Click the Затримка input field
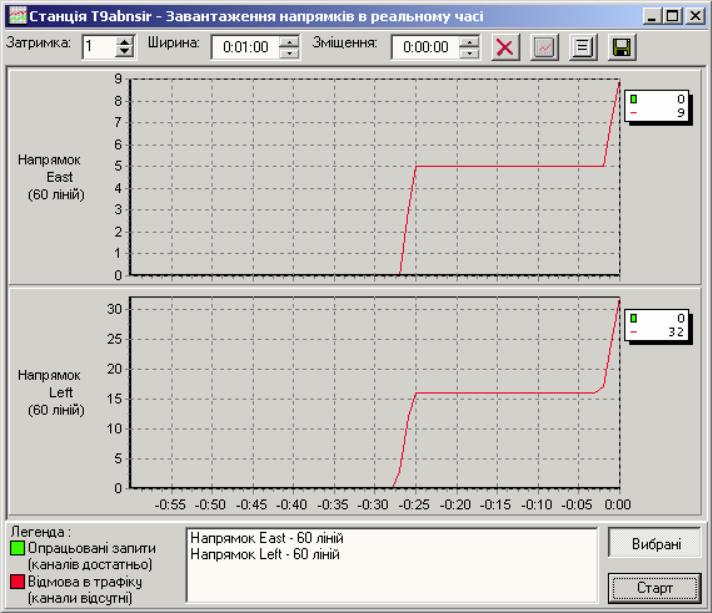The height and width of the screenshot is (613, 712). tap(99, 47)
